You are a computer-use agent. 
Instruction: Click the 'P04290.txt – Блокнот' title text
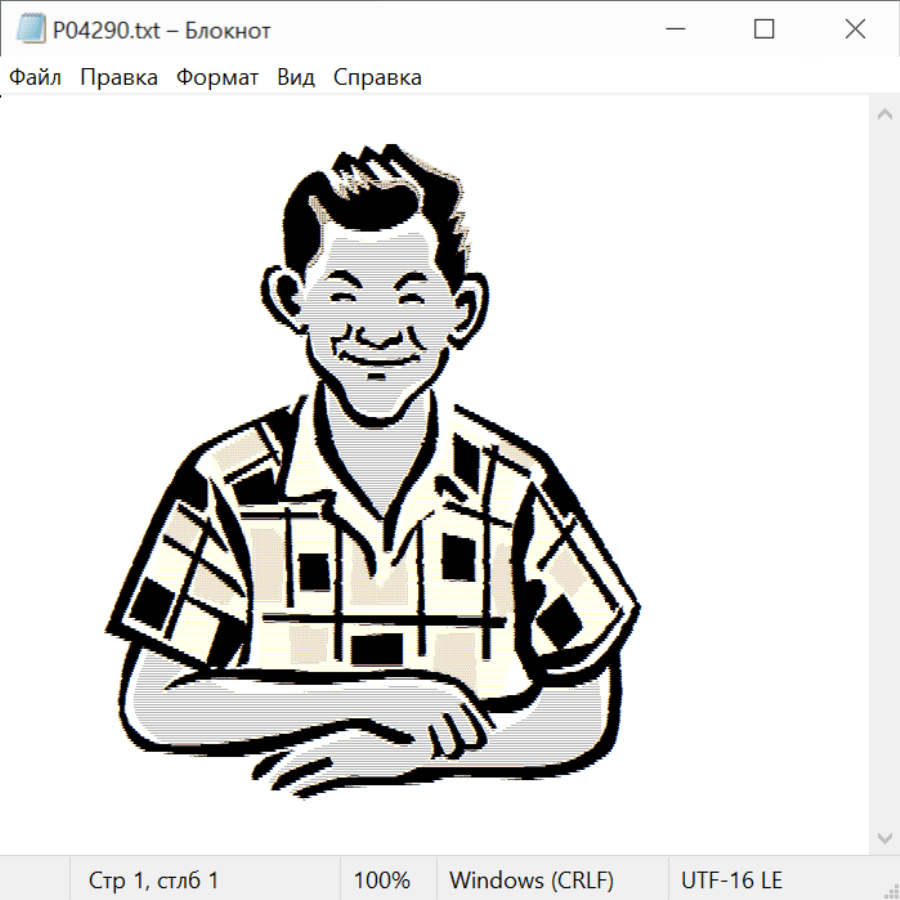(x=162, y=30)
